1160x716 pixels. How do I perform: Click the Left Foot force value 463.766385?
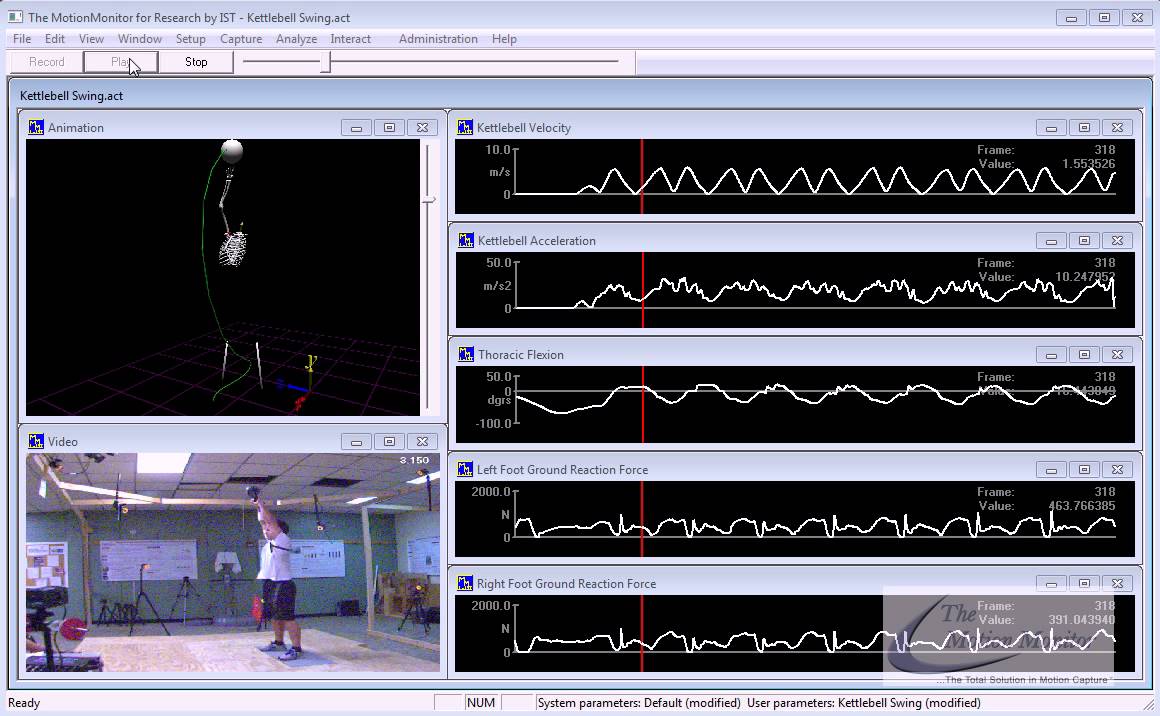click(1082, 506)
